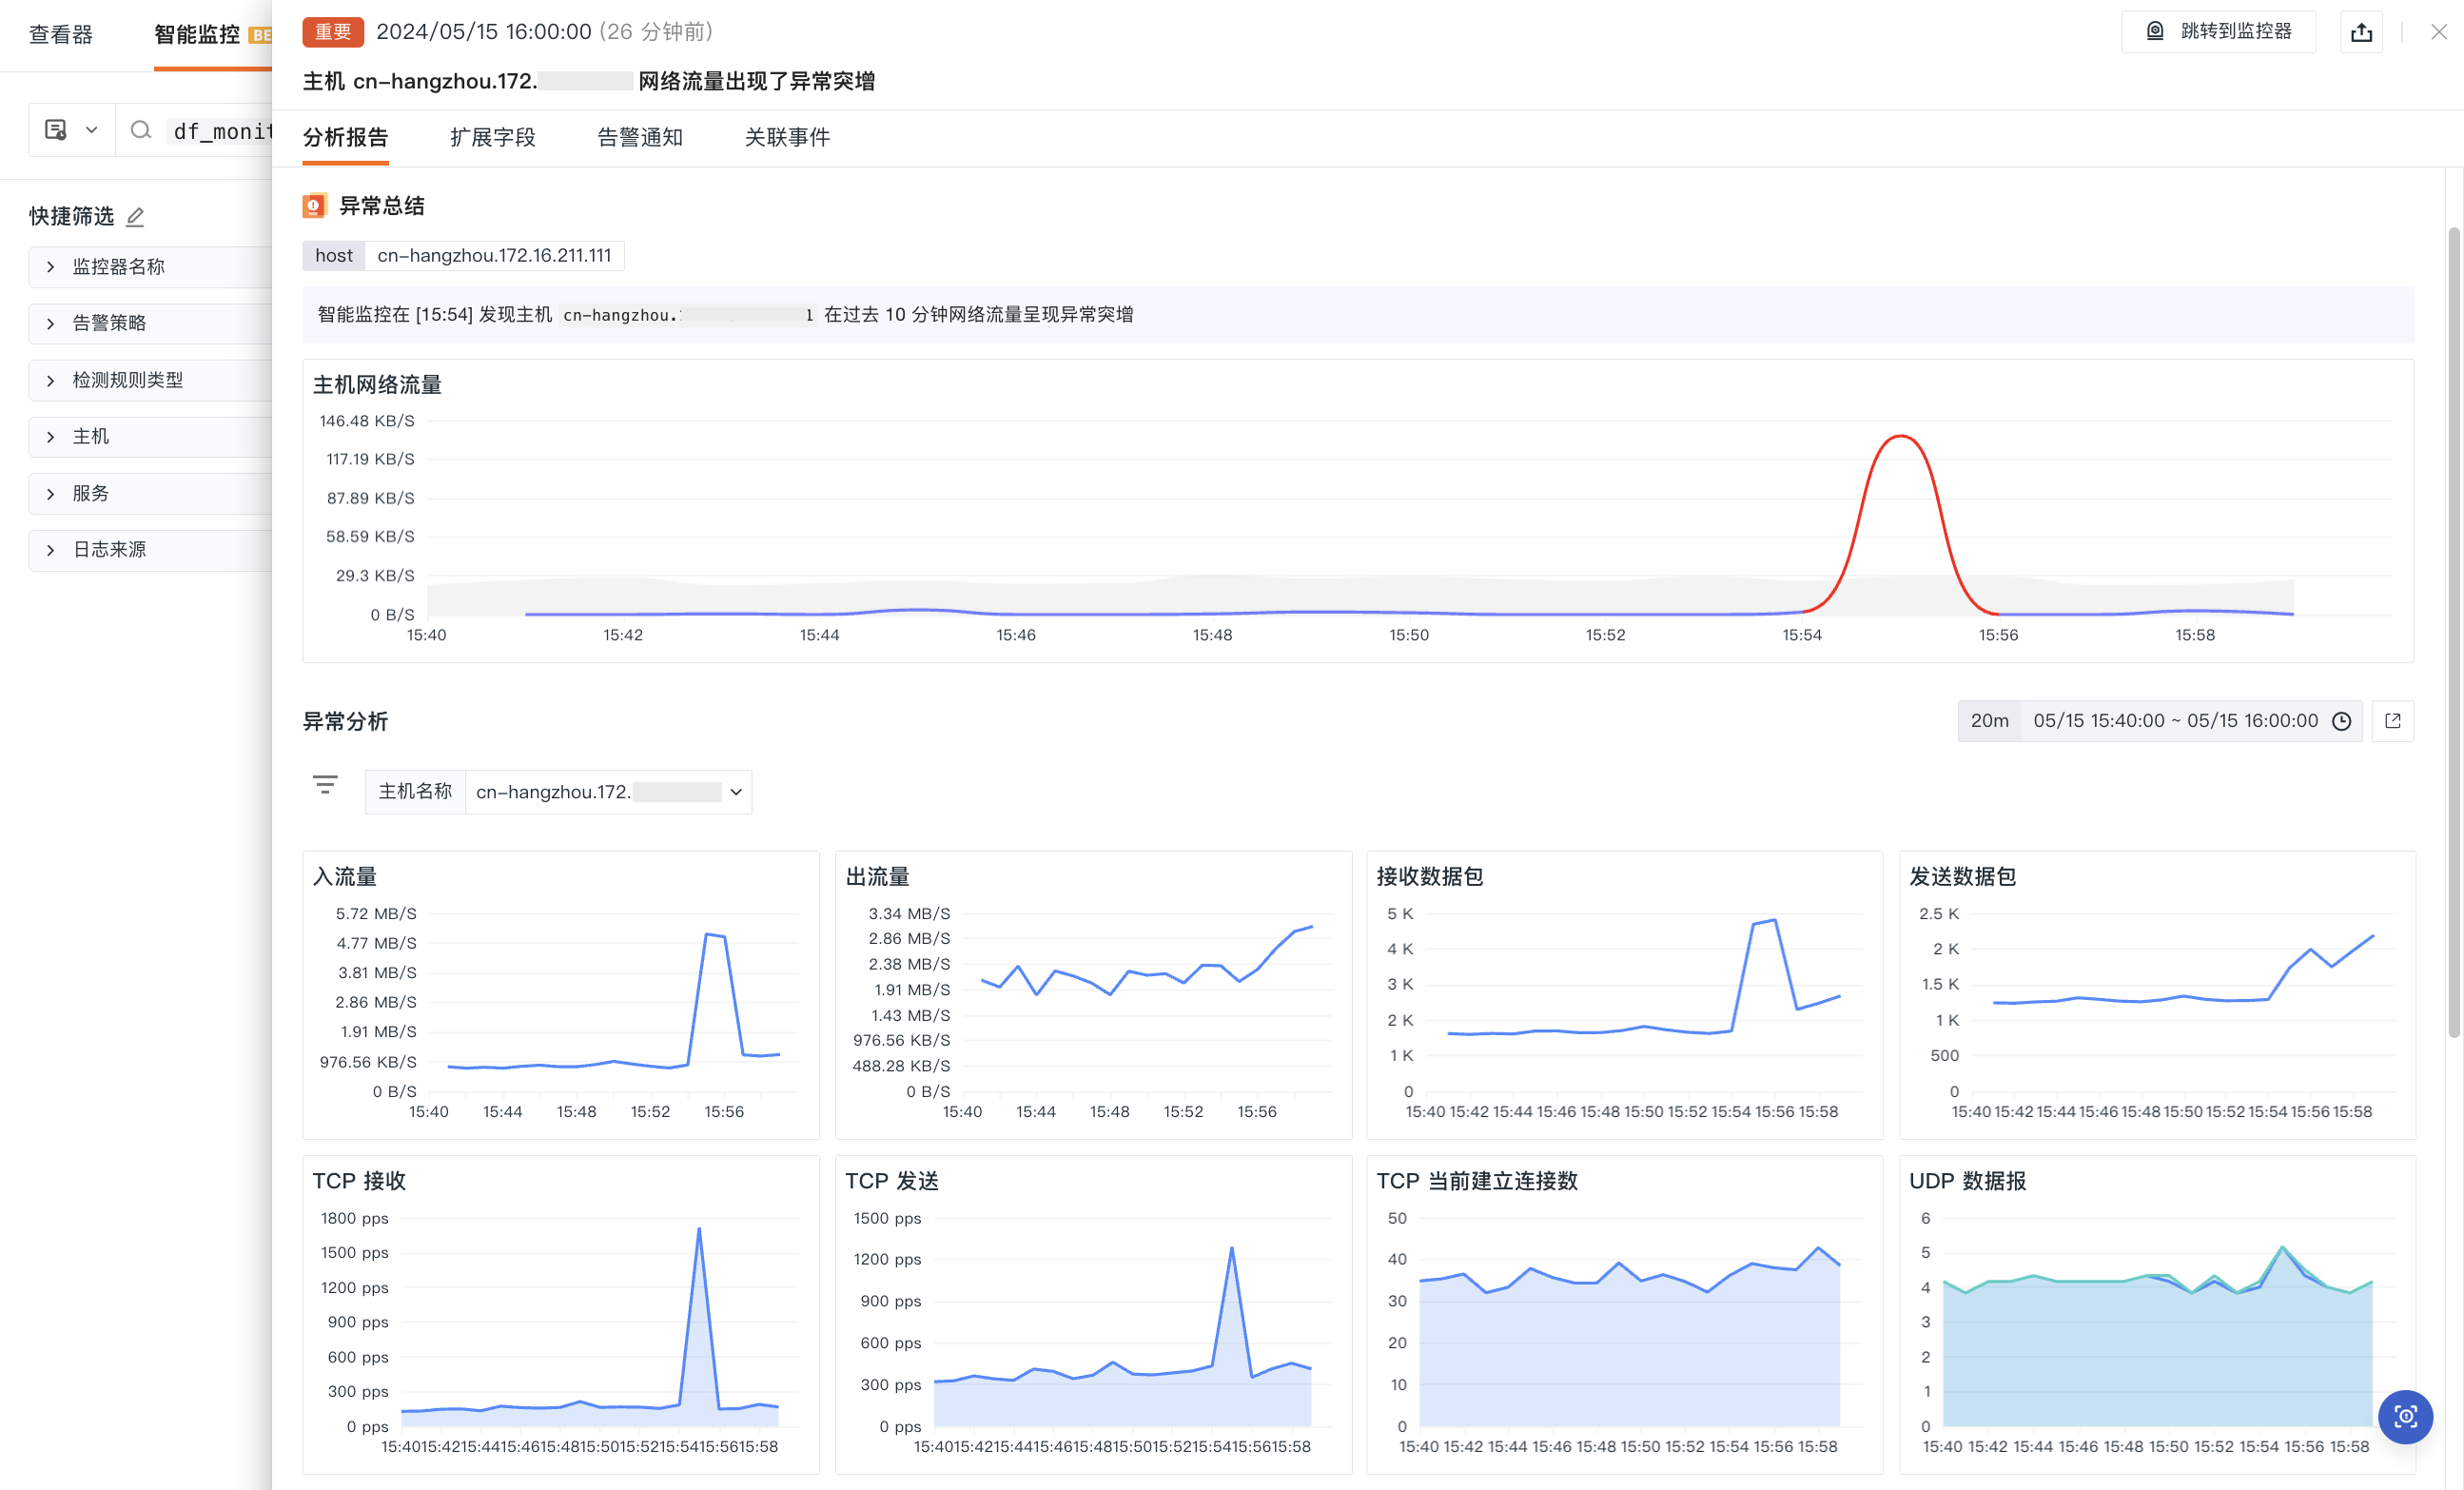
Task: Click the edit pencil next to 快捷筛选
Action: (x=136, y=216)
